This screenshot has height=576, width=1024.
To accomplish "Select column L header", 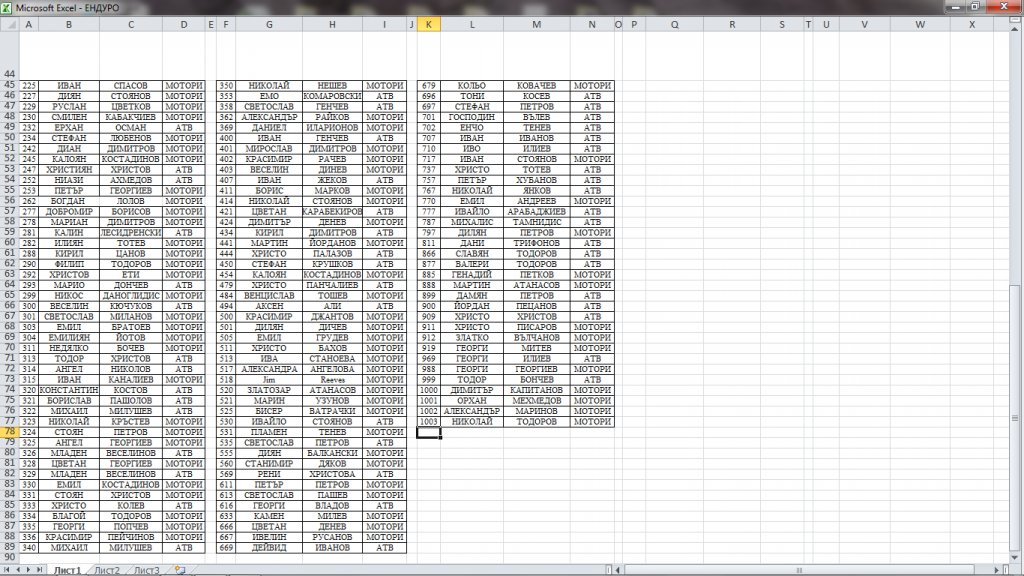I will point(472,24).
